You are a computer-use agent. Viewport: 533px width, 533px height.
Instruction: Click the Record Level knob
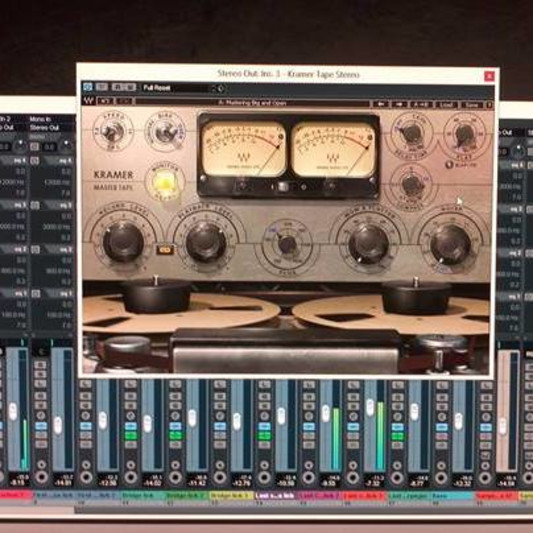[x=123, y=242]
